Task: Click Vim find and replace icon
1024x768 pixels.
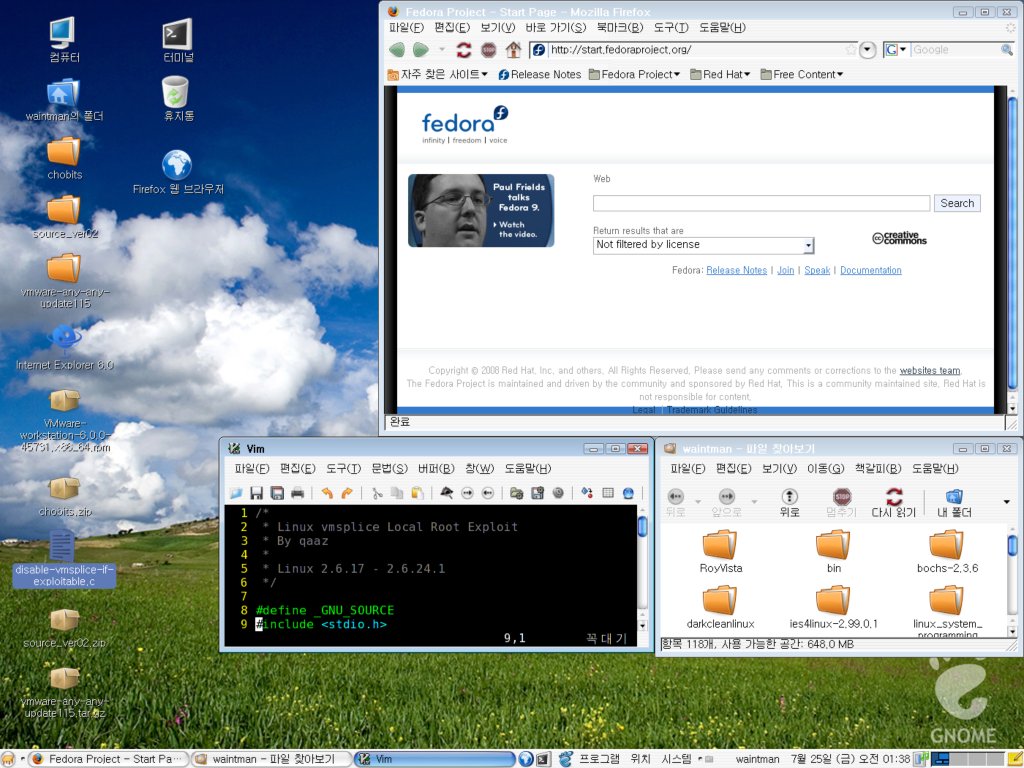Action: (447, 493)
